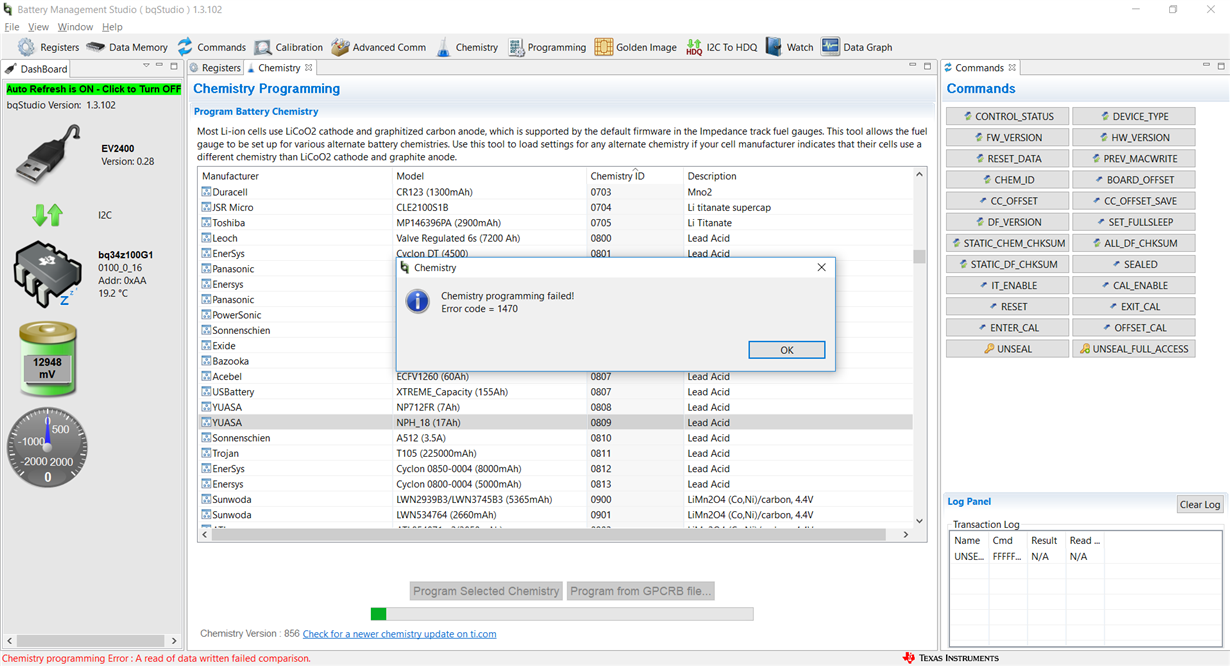Open chemistry update link on ti.com
The image size is (1230, 666).
click(x=399, y=634)
